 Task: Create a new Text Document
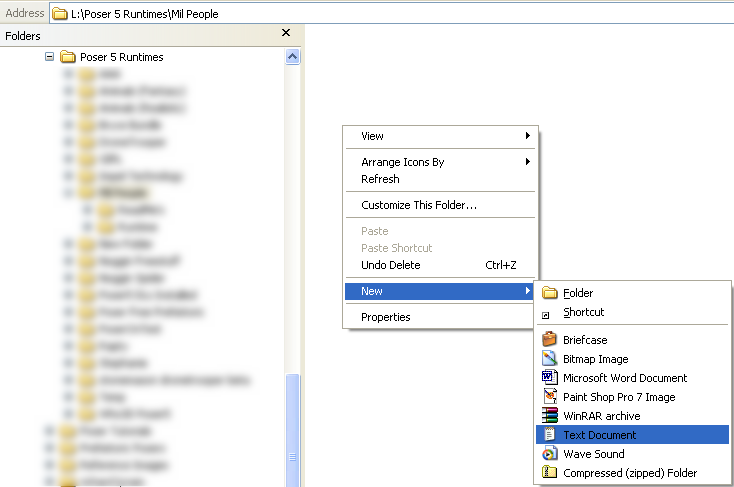coord(599,435)
